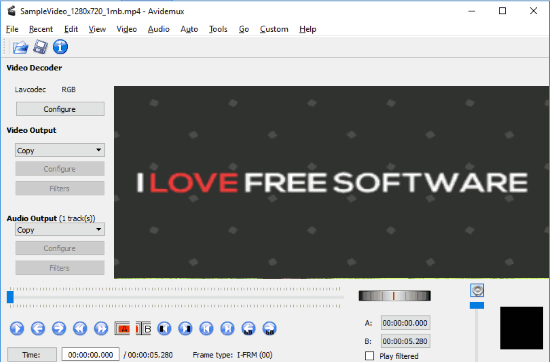Open the Tools menu

(218, 29)
